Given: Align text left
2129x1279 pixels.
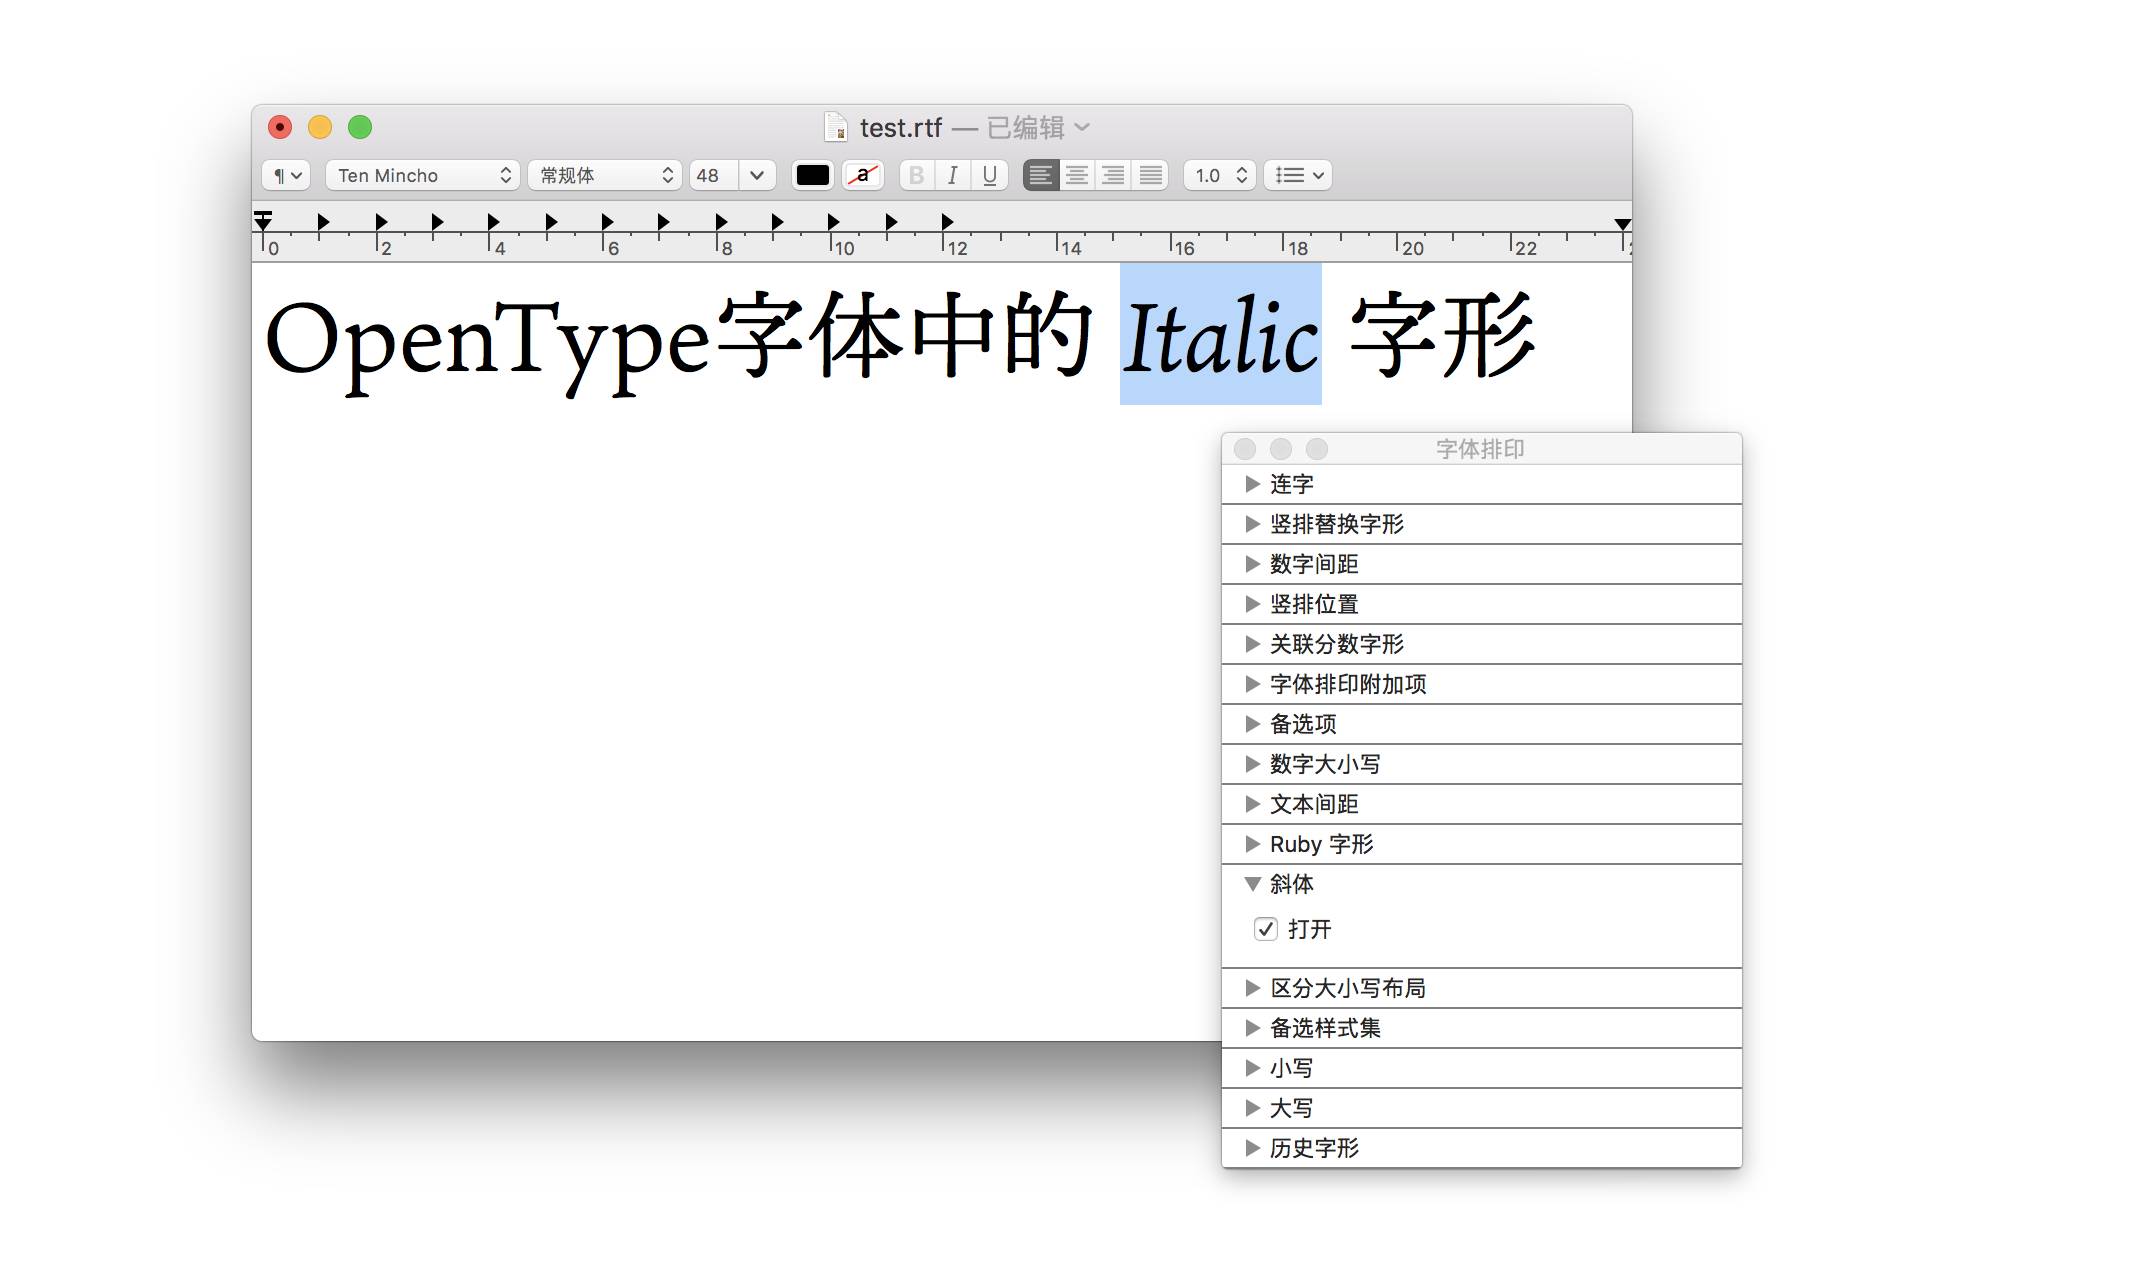Looking at the screenshot, I should [1040, 176].
